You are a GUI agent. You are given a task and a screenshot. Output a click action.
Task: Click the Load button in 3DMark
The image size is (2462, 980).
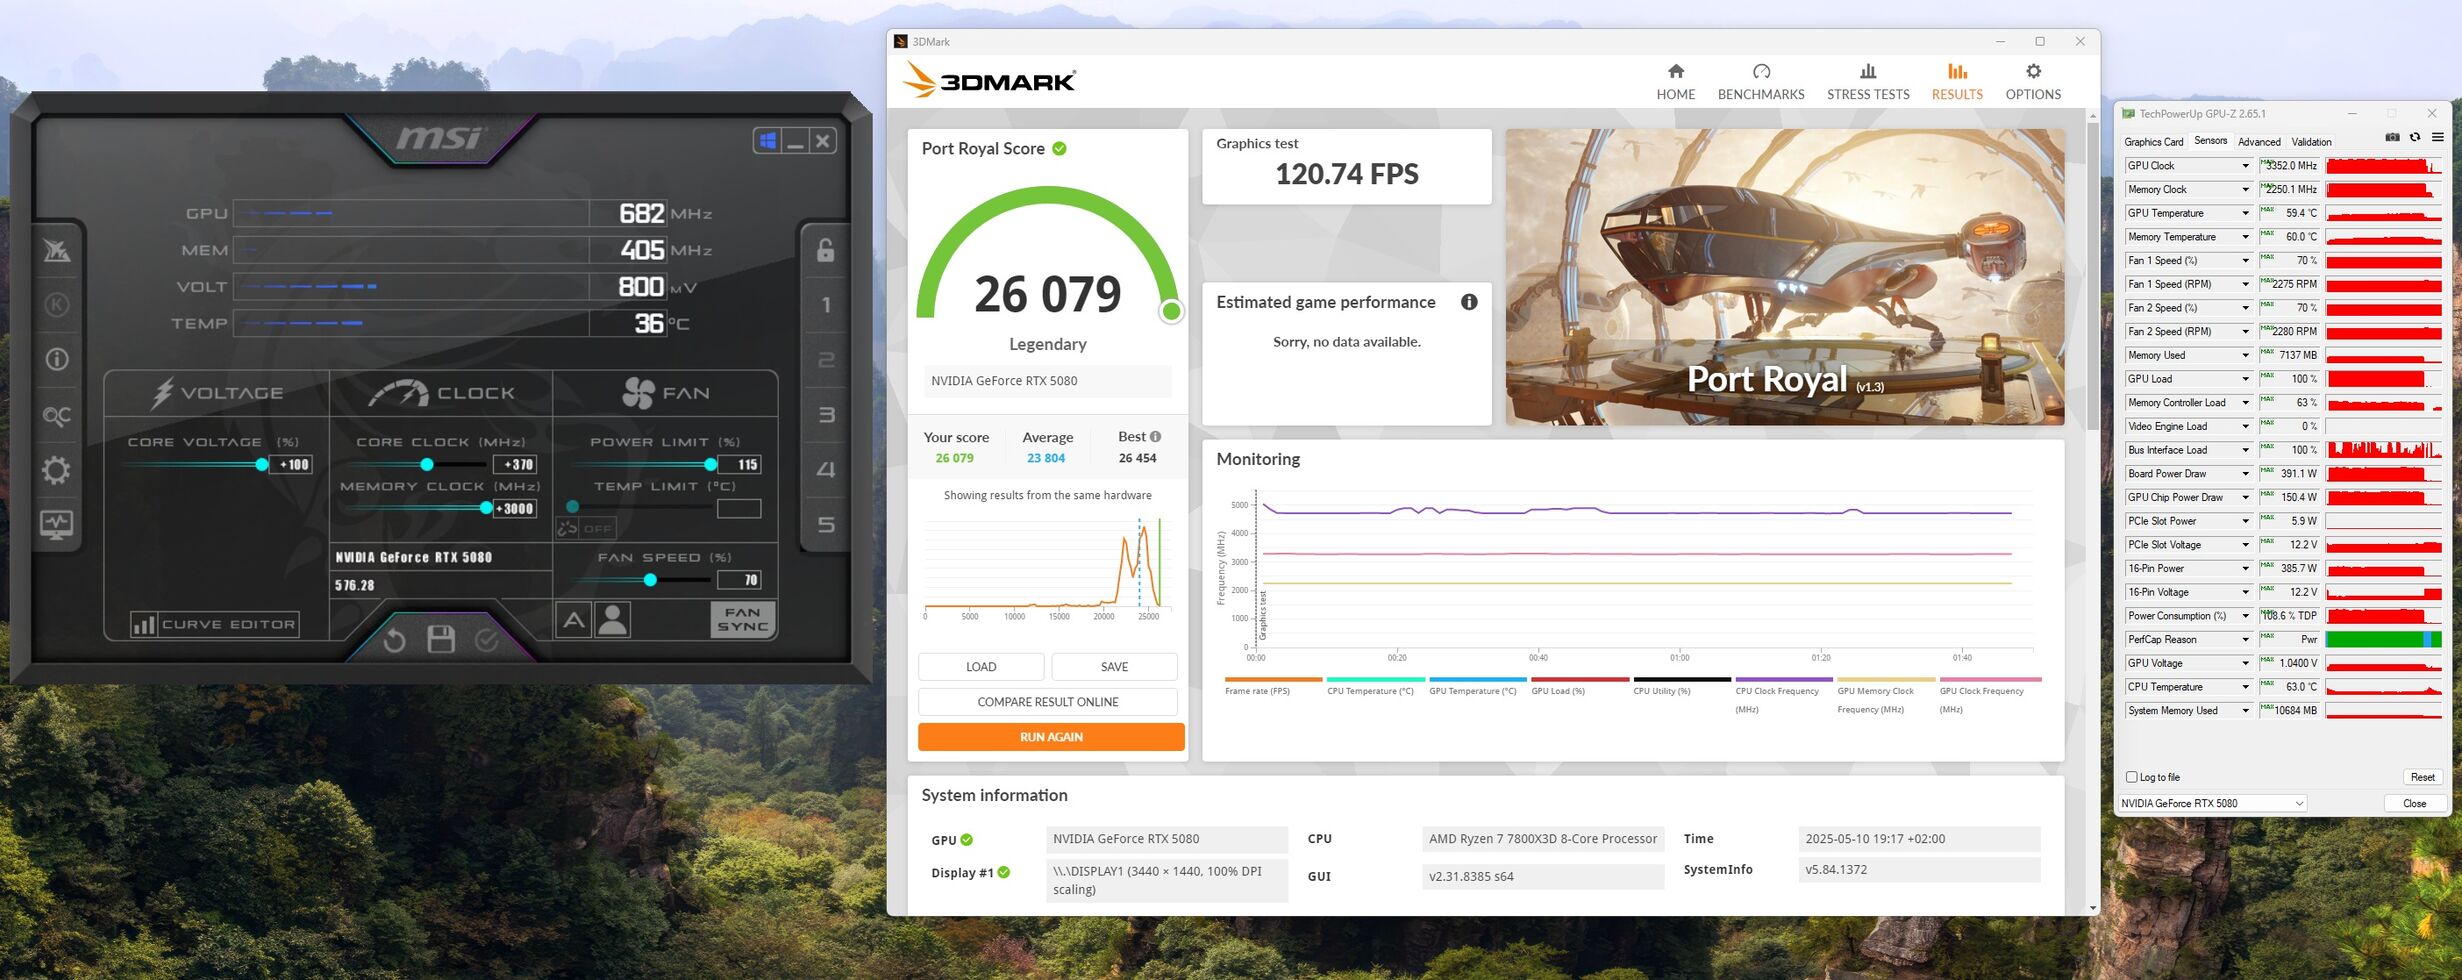tap(981, 667)
